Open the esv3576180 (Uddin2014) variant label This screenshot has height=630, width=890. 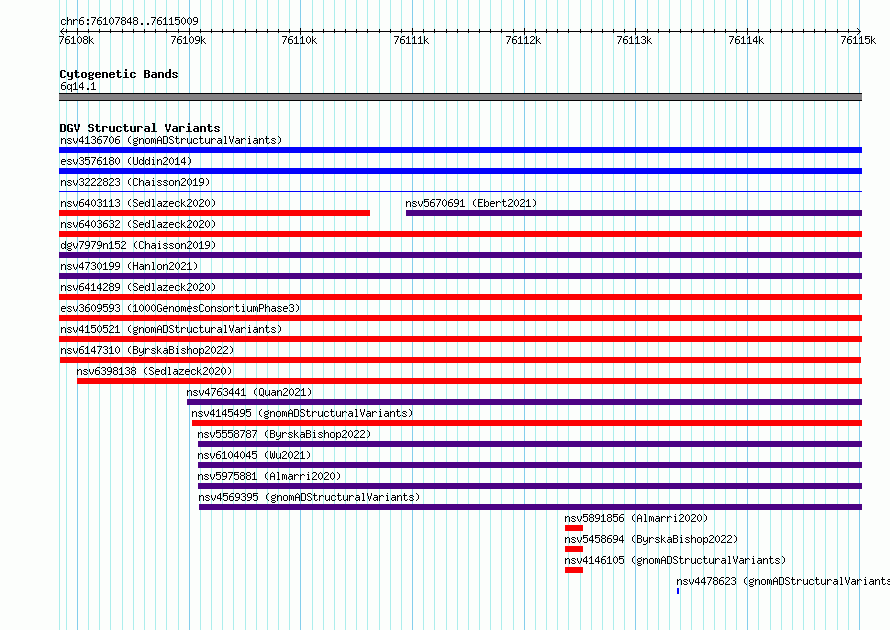coord(126,161)
